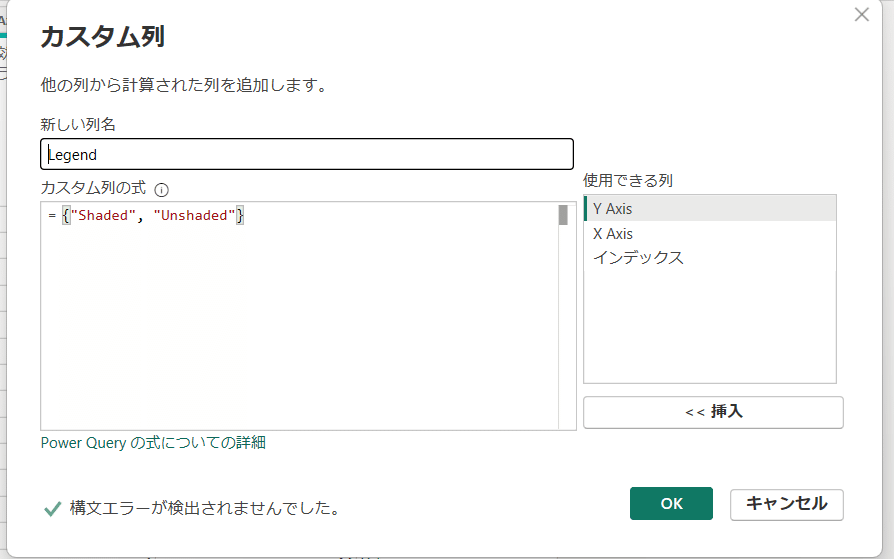Click the 新しい列名 field containing Legend

(x=307, y=154)
